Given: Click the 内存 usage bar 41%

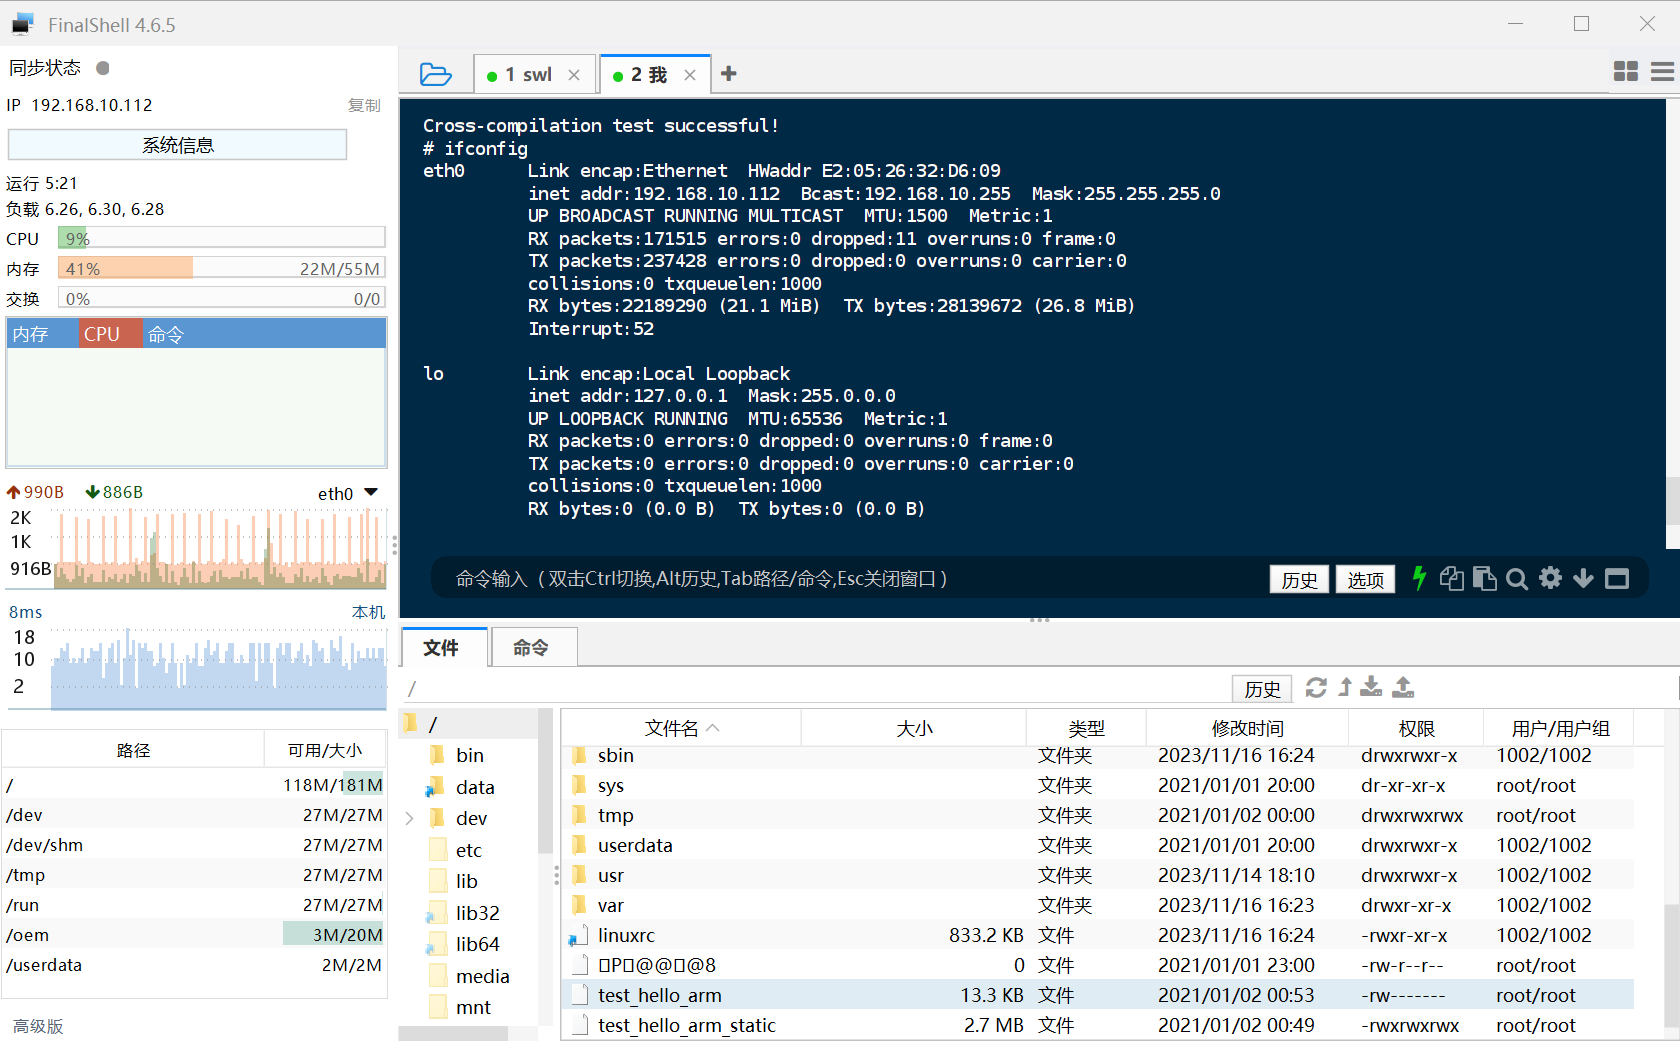Looking at the screenshot, I should 221,268.
